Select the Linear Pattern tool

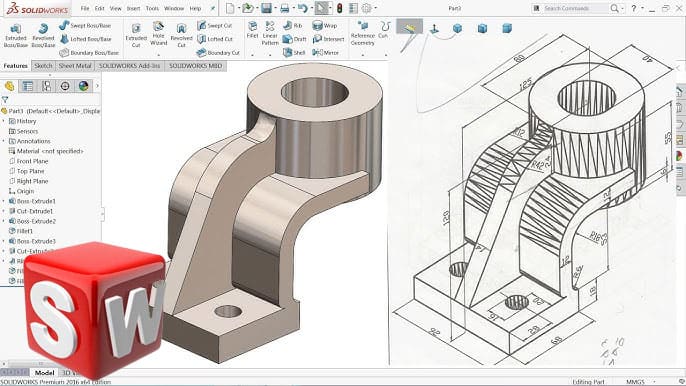[x=270, y=33]
